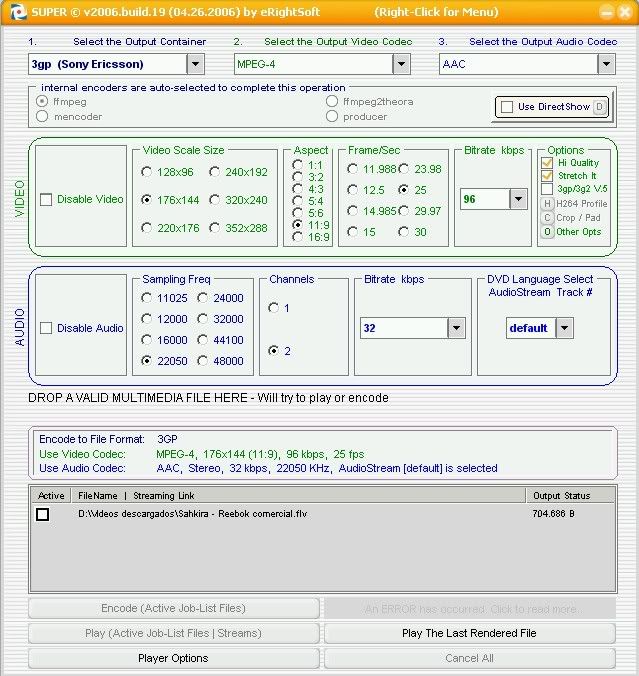Click the D button beside Use DirectShow
This screenshot has height=676, width=639.
point(599,107)
